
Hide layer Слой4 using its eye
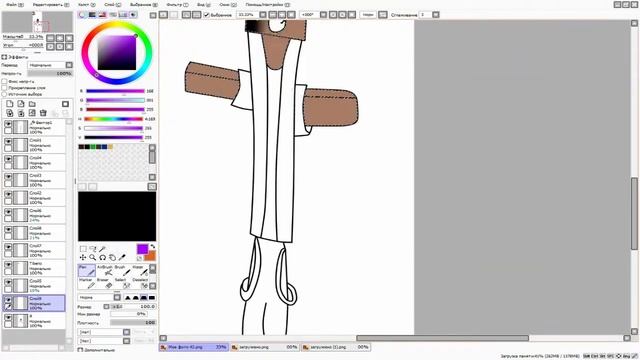pos(8,159)
